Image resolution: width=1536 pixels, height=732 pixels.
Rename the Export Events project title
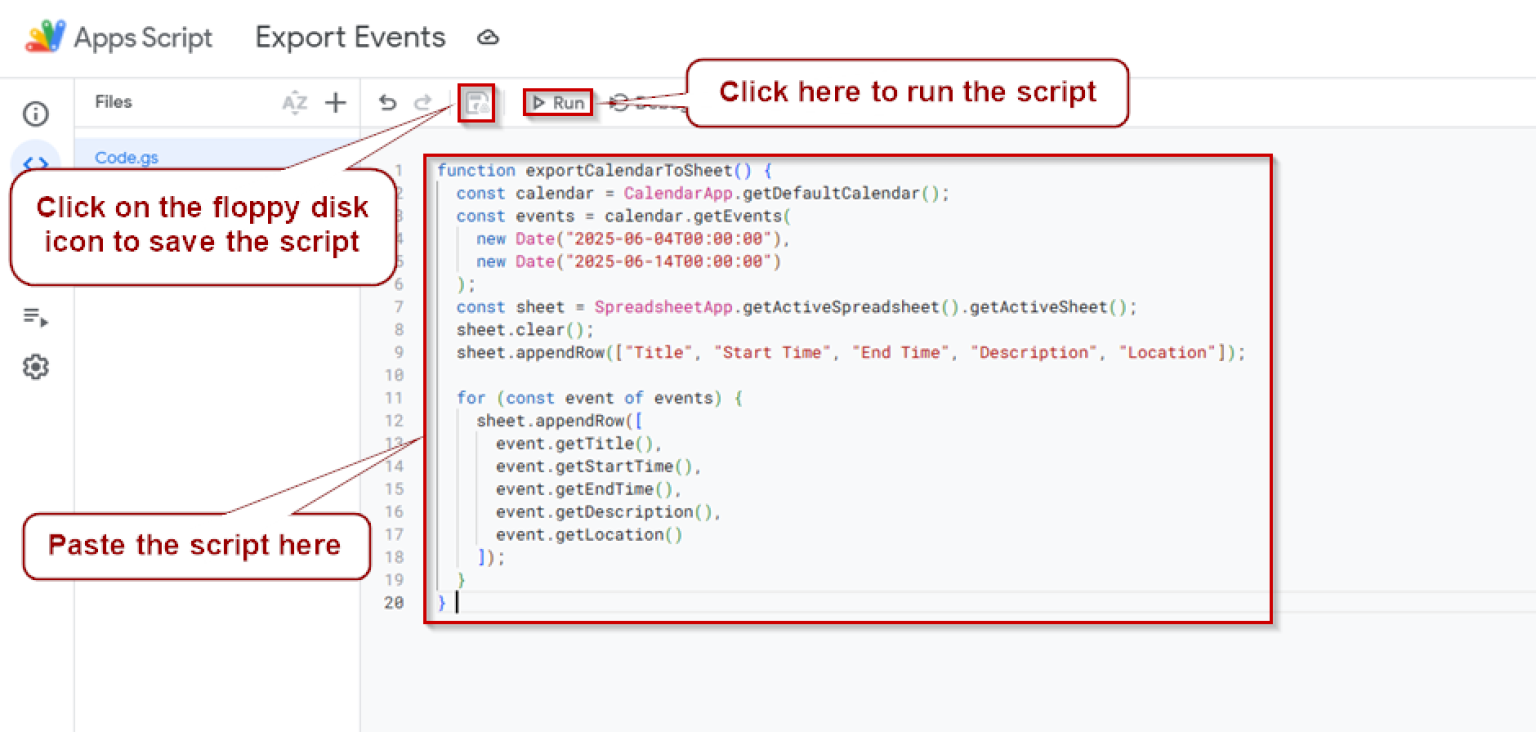[350, 37]
